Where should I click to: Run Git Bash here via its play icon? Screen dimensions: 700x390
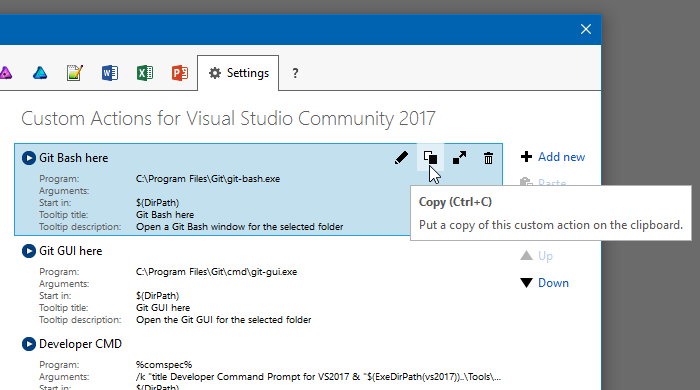(x=29, y=158)
